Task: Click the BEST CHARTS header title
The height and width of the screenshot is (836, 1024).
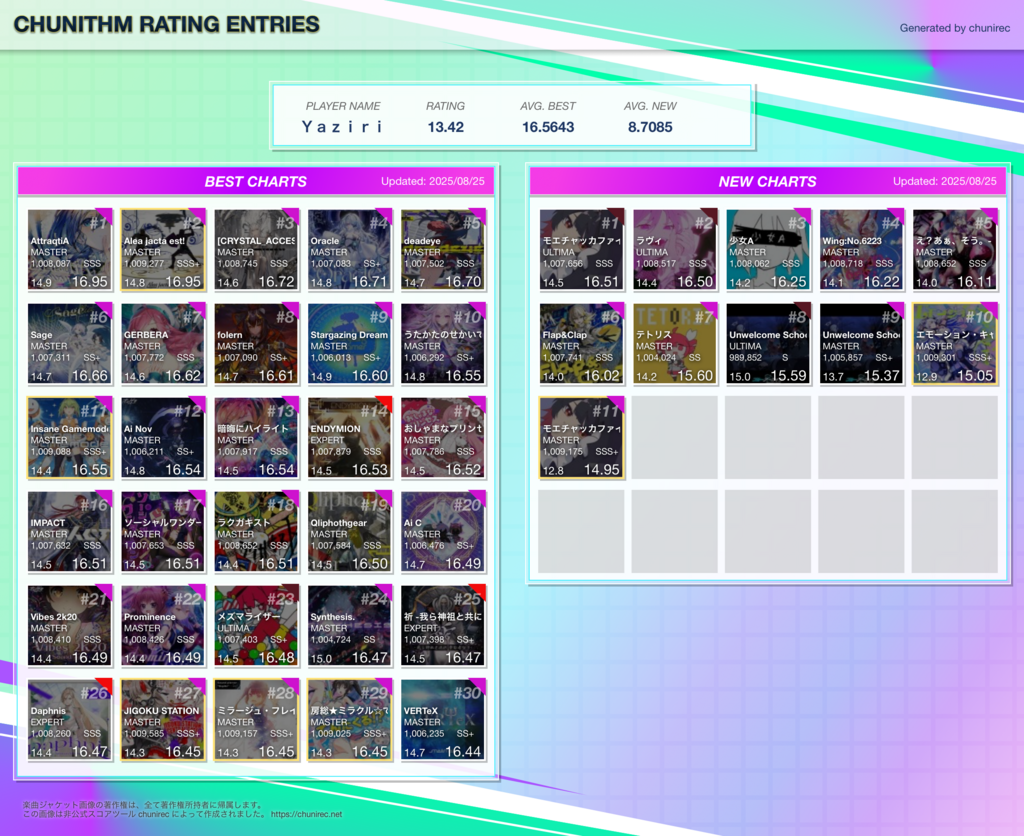Action: [x=255, y=181]
